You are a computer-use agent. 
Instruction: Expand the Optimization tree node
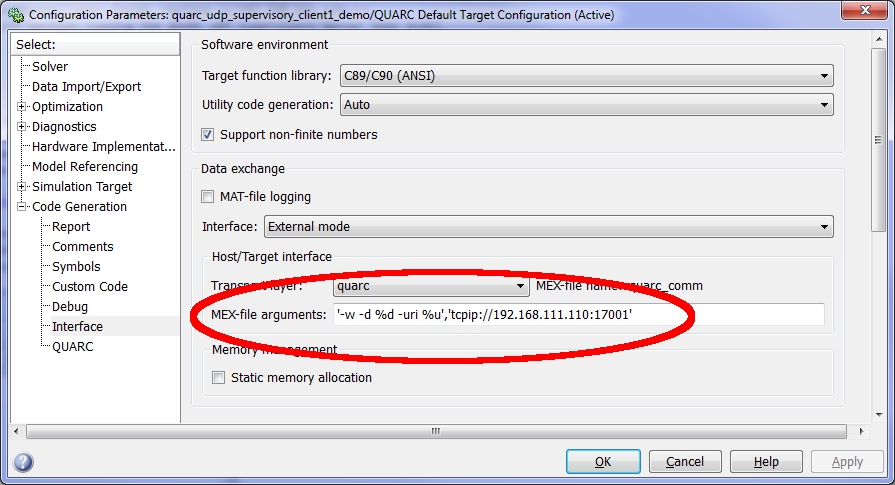pyautogui.click(x=22, y=107)
